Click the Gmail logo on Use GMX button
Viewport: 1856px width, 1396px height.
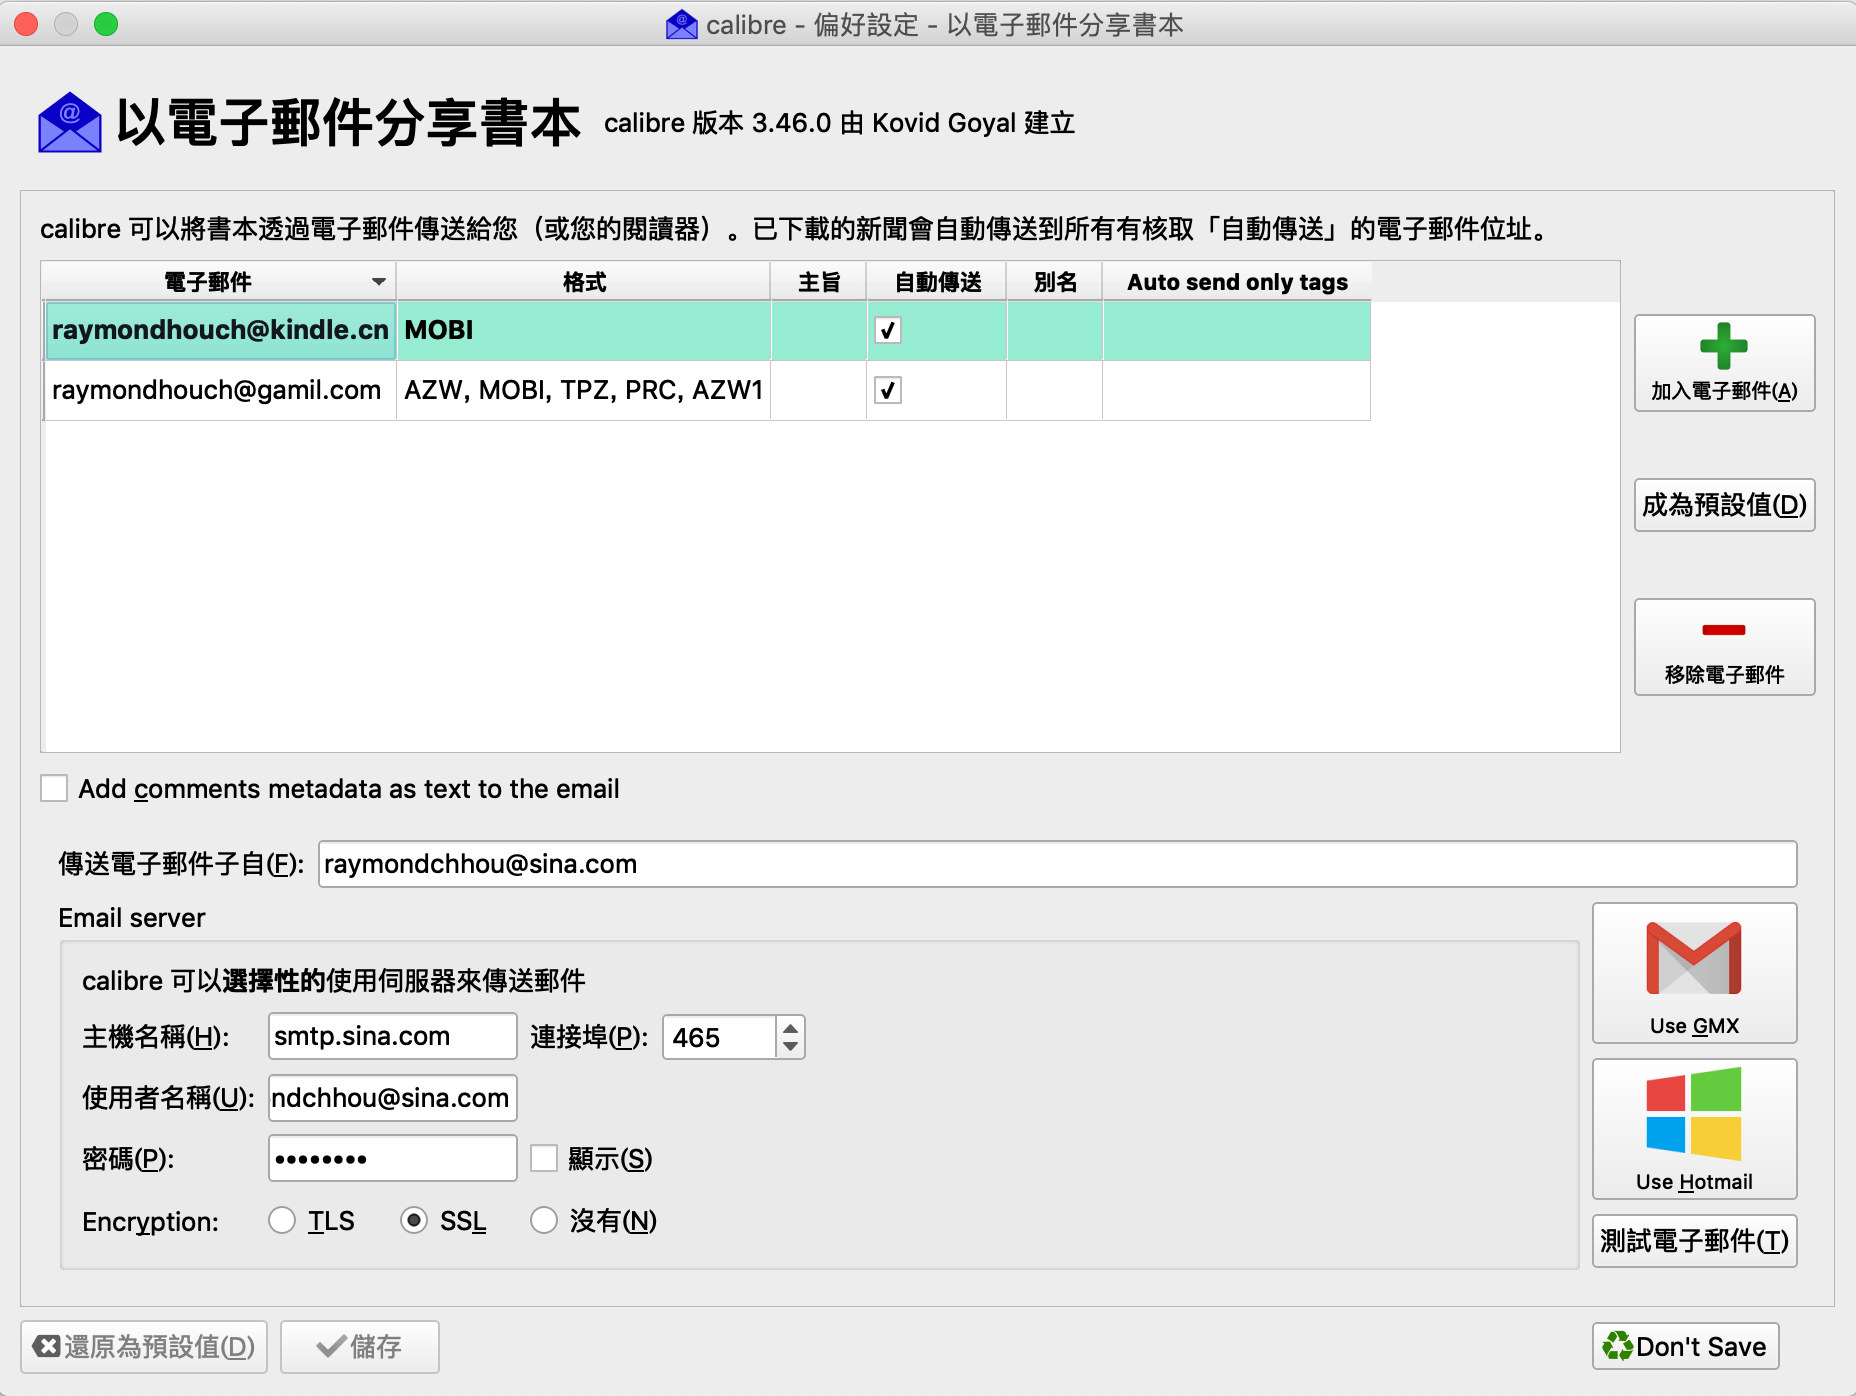coord(1694,958)
